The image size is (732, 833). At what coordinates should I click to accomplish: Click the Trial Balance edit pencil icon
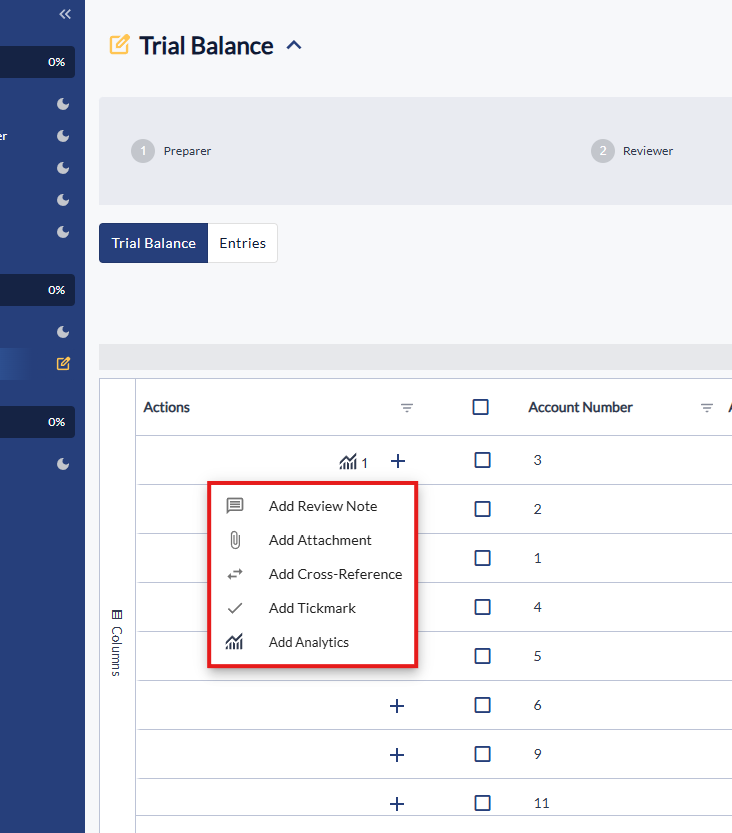(119, 45)
